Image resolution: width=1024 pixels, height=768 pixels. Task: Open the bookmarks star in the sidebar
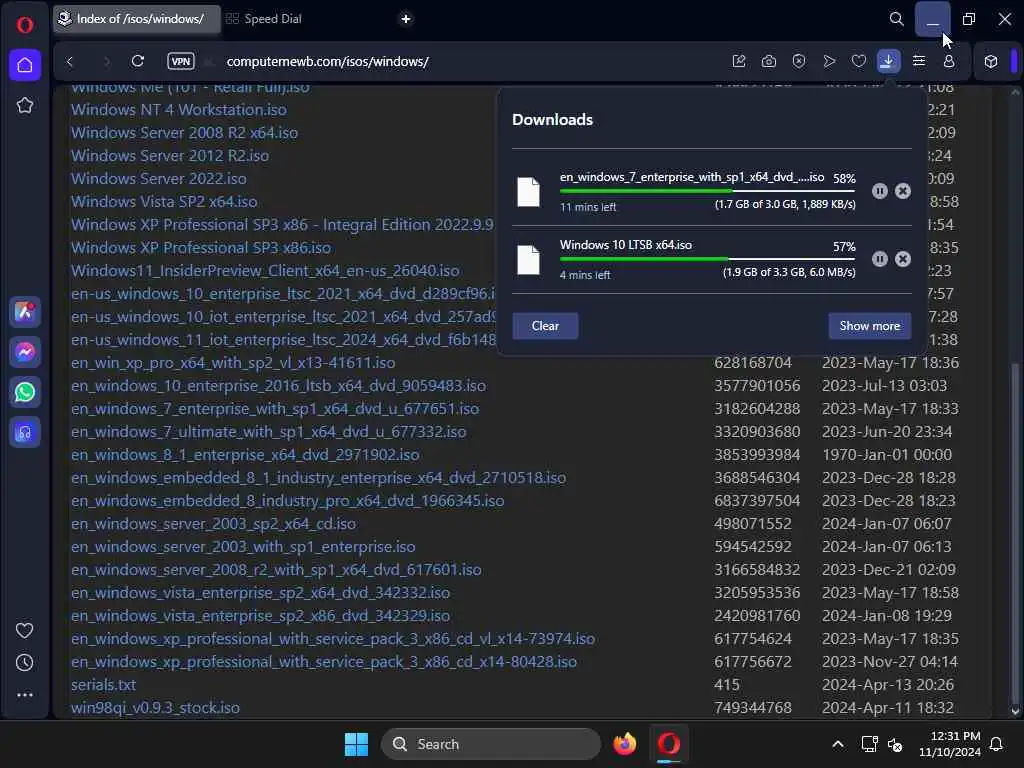25,105
